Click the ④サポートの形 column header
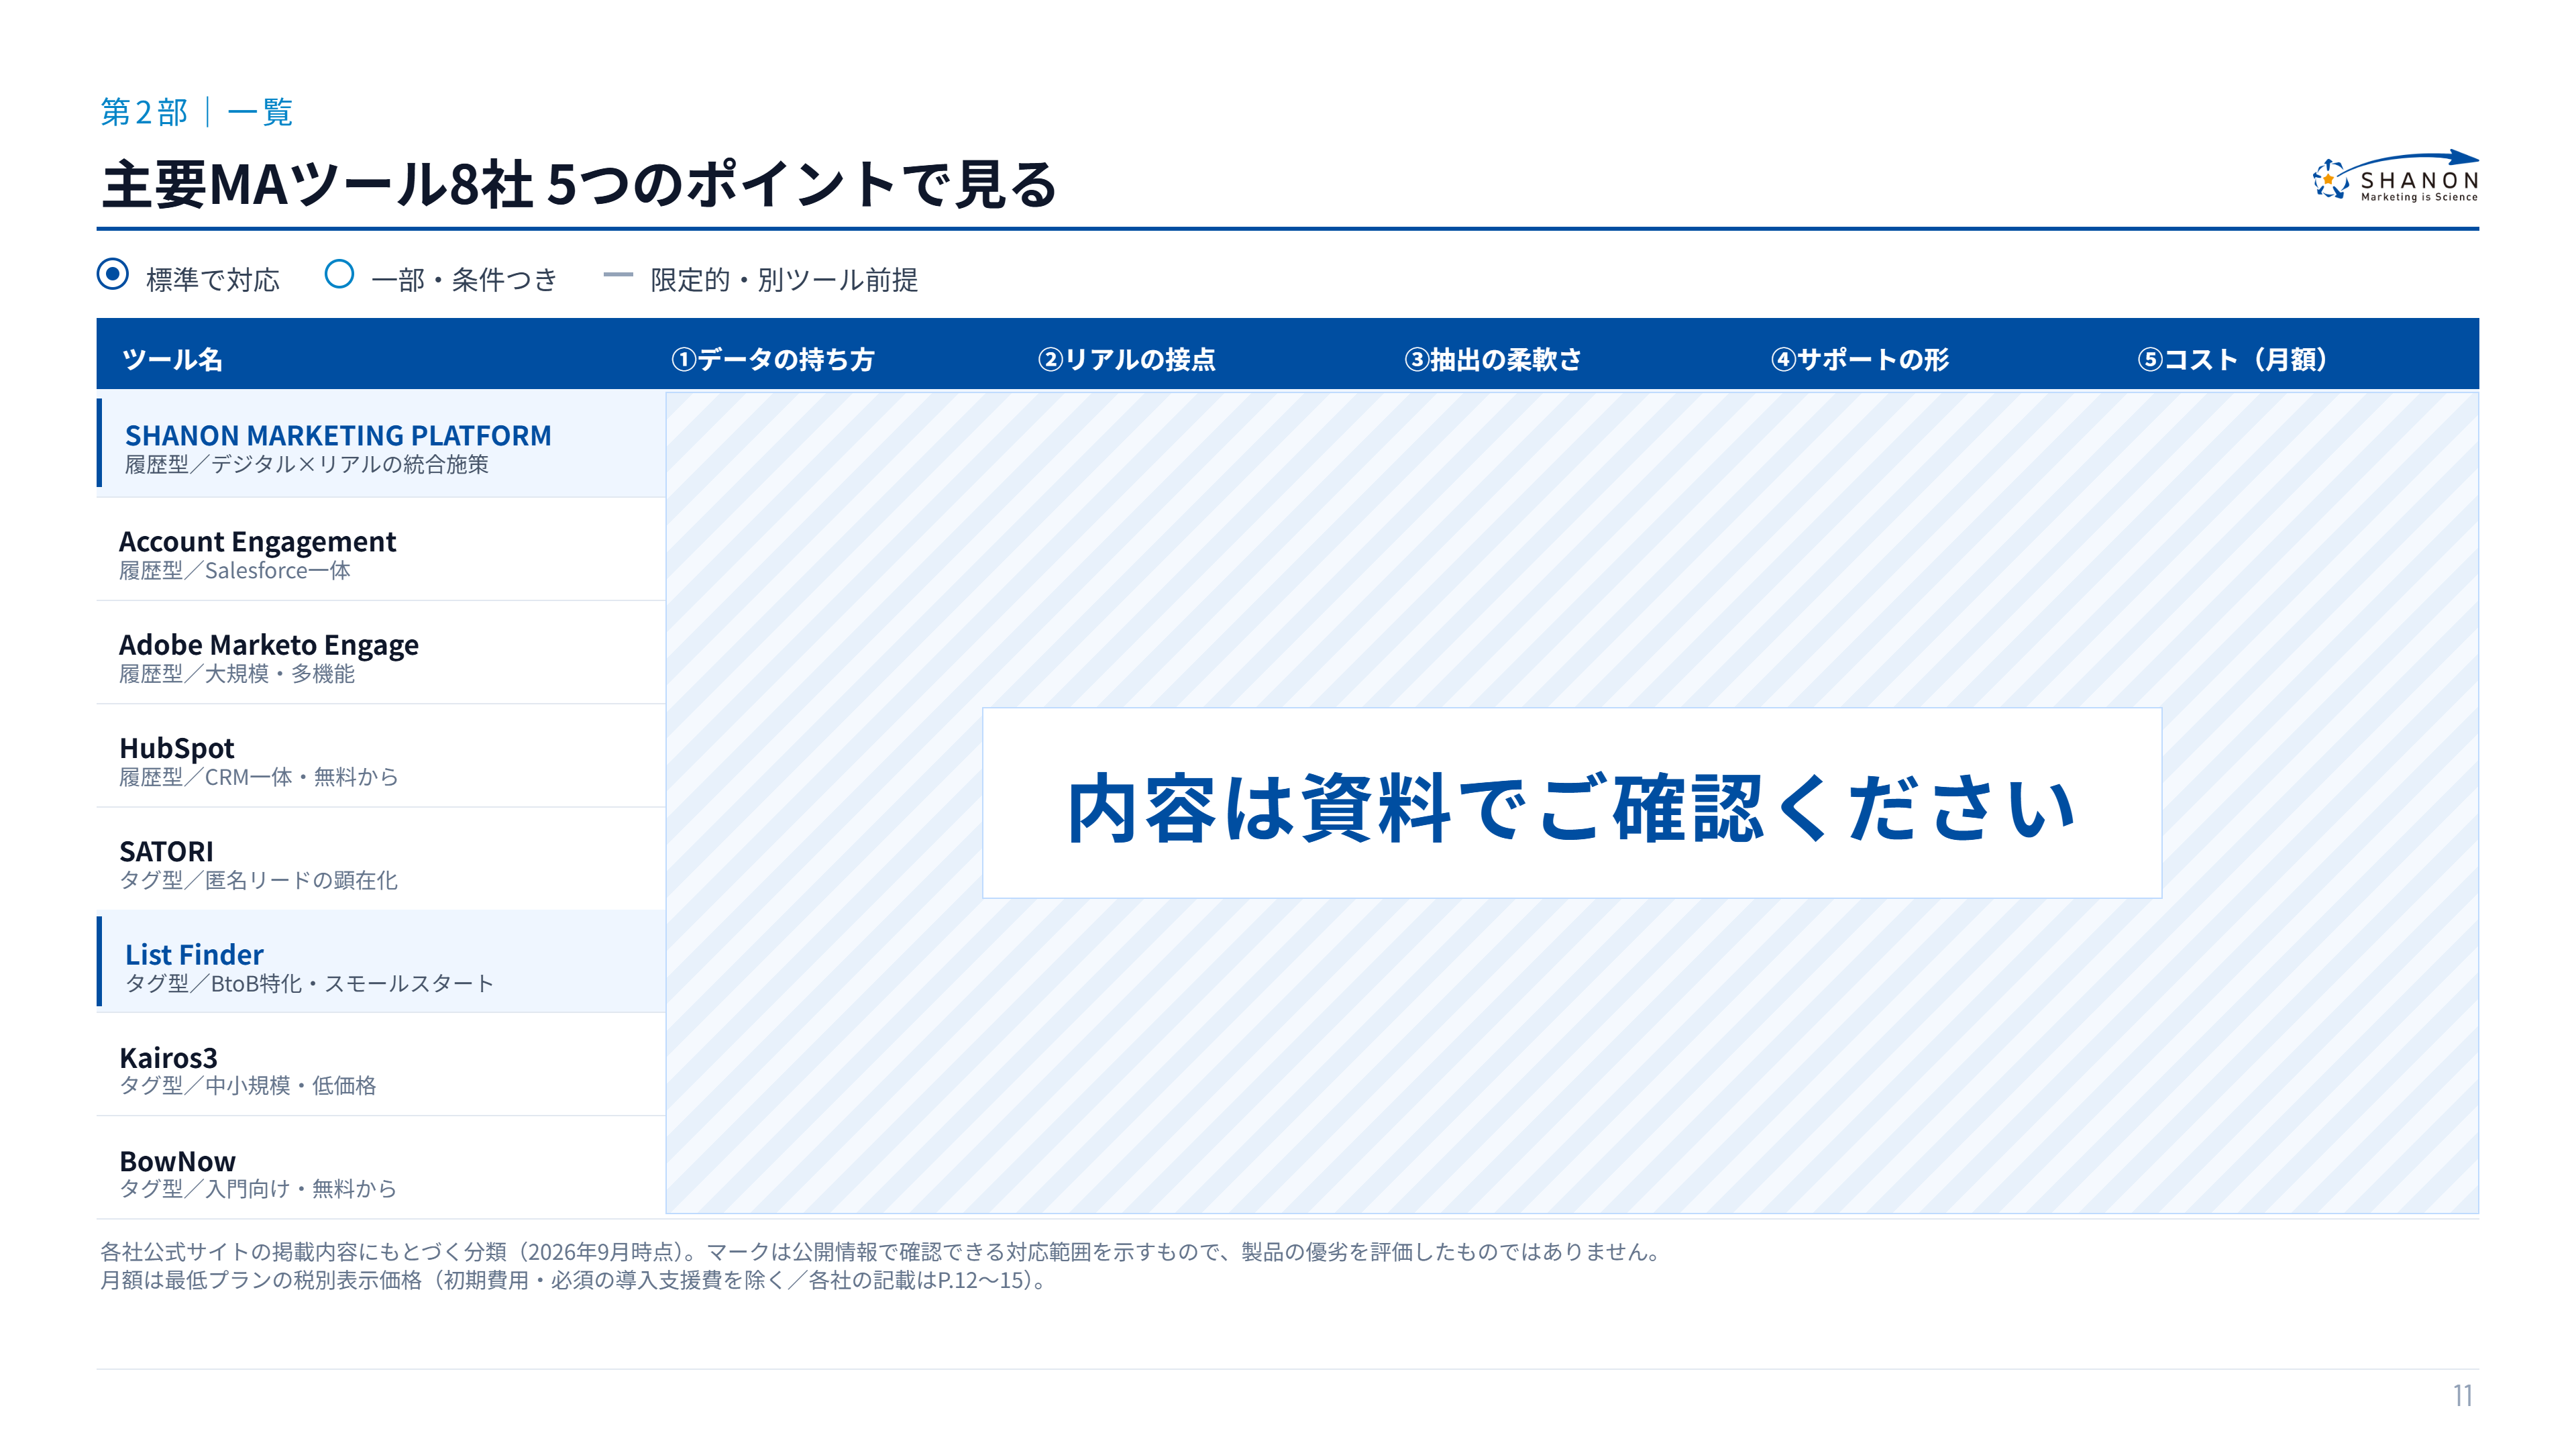This screenshot has width=2576, height=1449. coord(1860,359)
